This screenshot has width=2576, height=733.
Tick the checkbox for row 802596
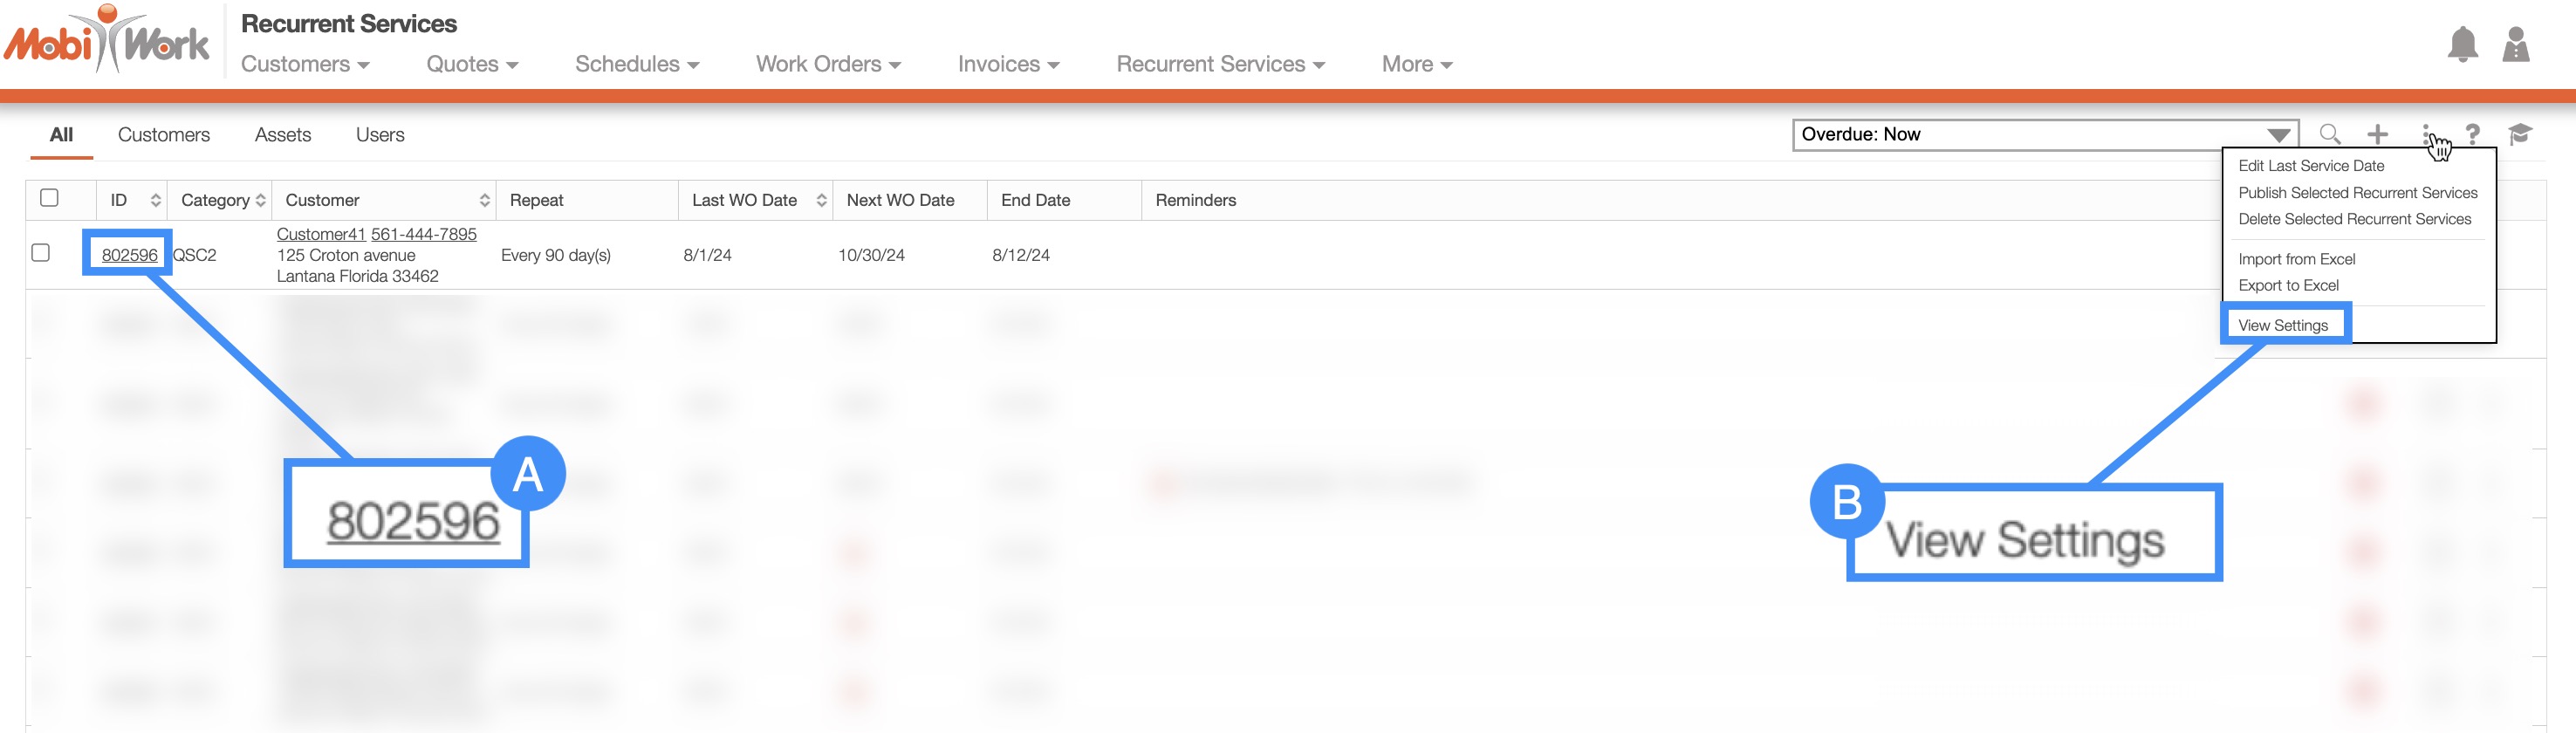coord(41,253)
